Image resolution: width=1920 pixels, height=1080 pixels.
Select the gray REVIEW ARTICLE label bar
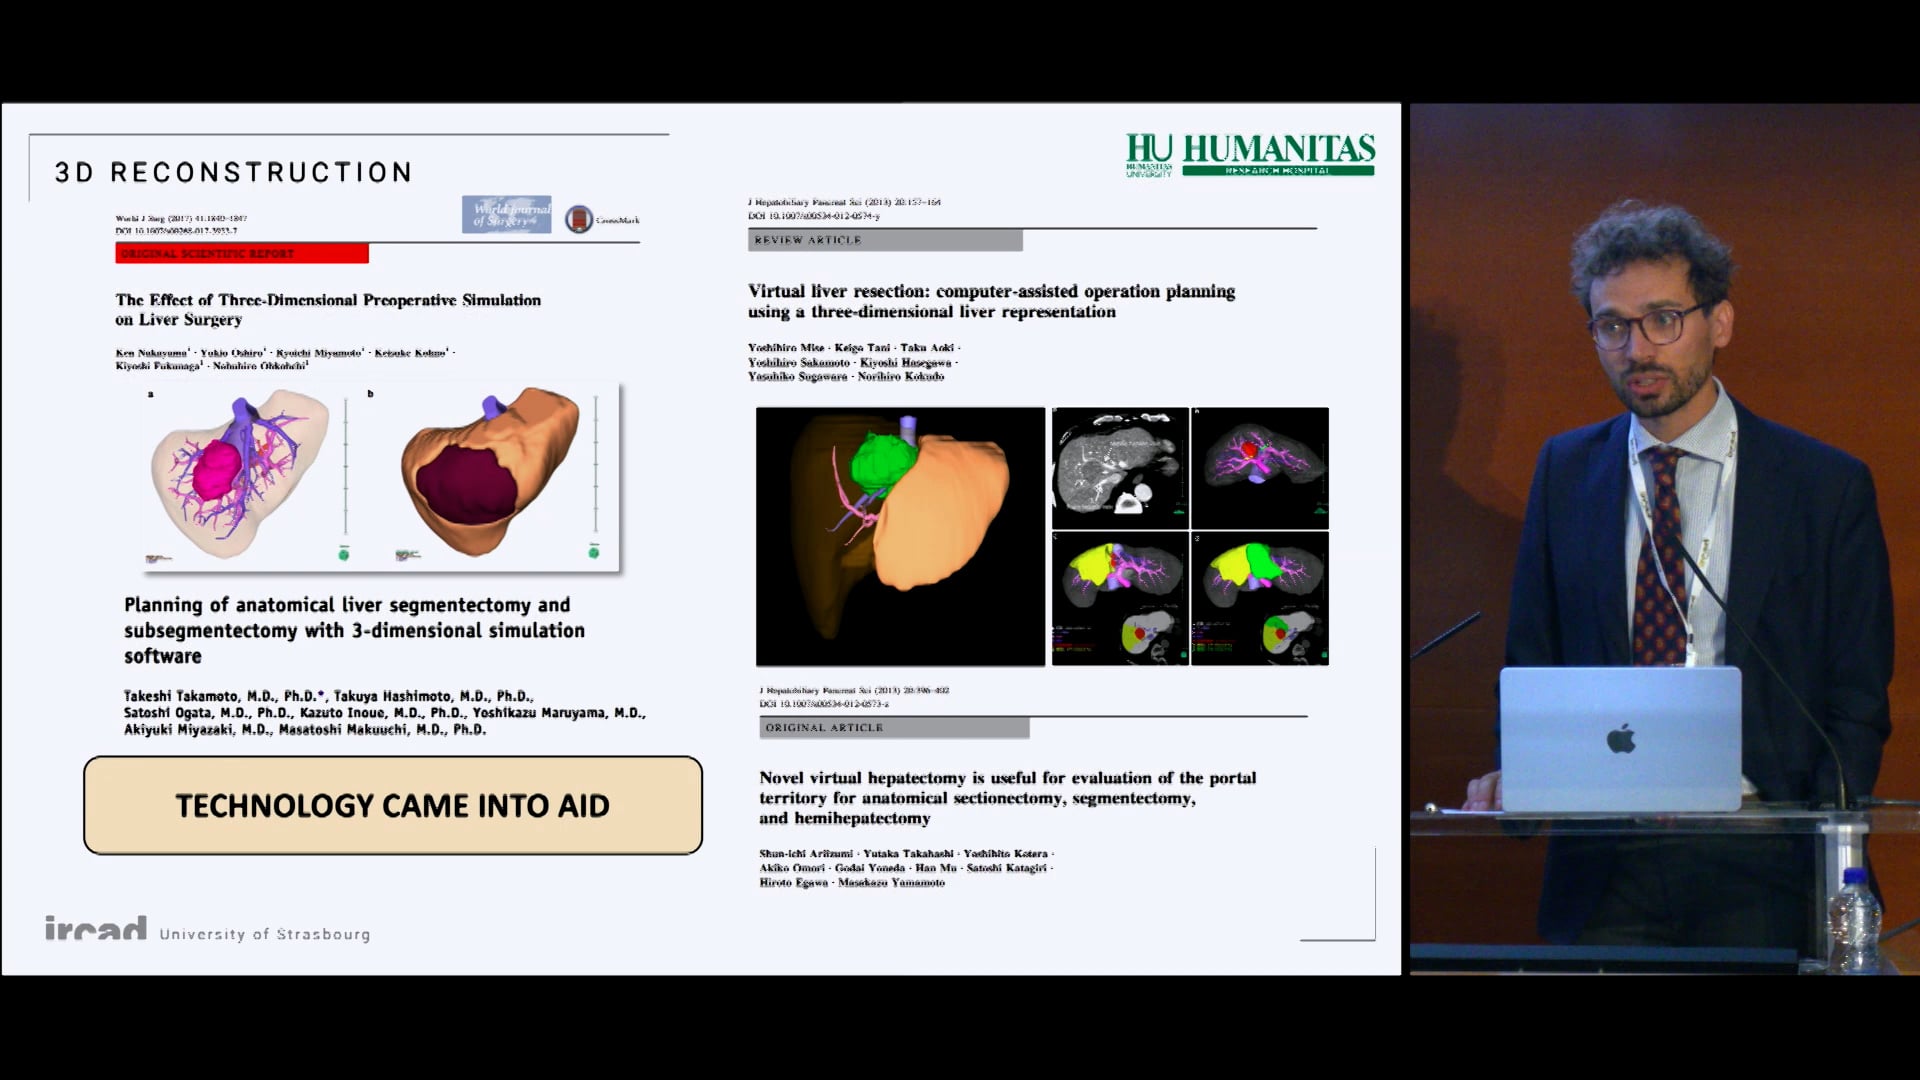click(x=885, y=240)
